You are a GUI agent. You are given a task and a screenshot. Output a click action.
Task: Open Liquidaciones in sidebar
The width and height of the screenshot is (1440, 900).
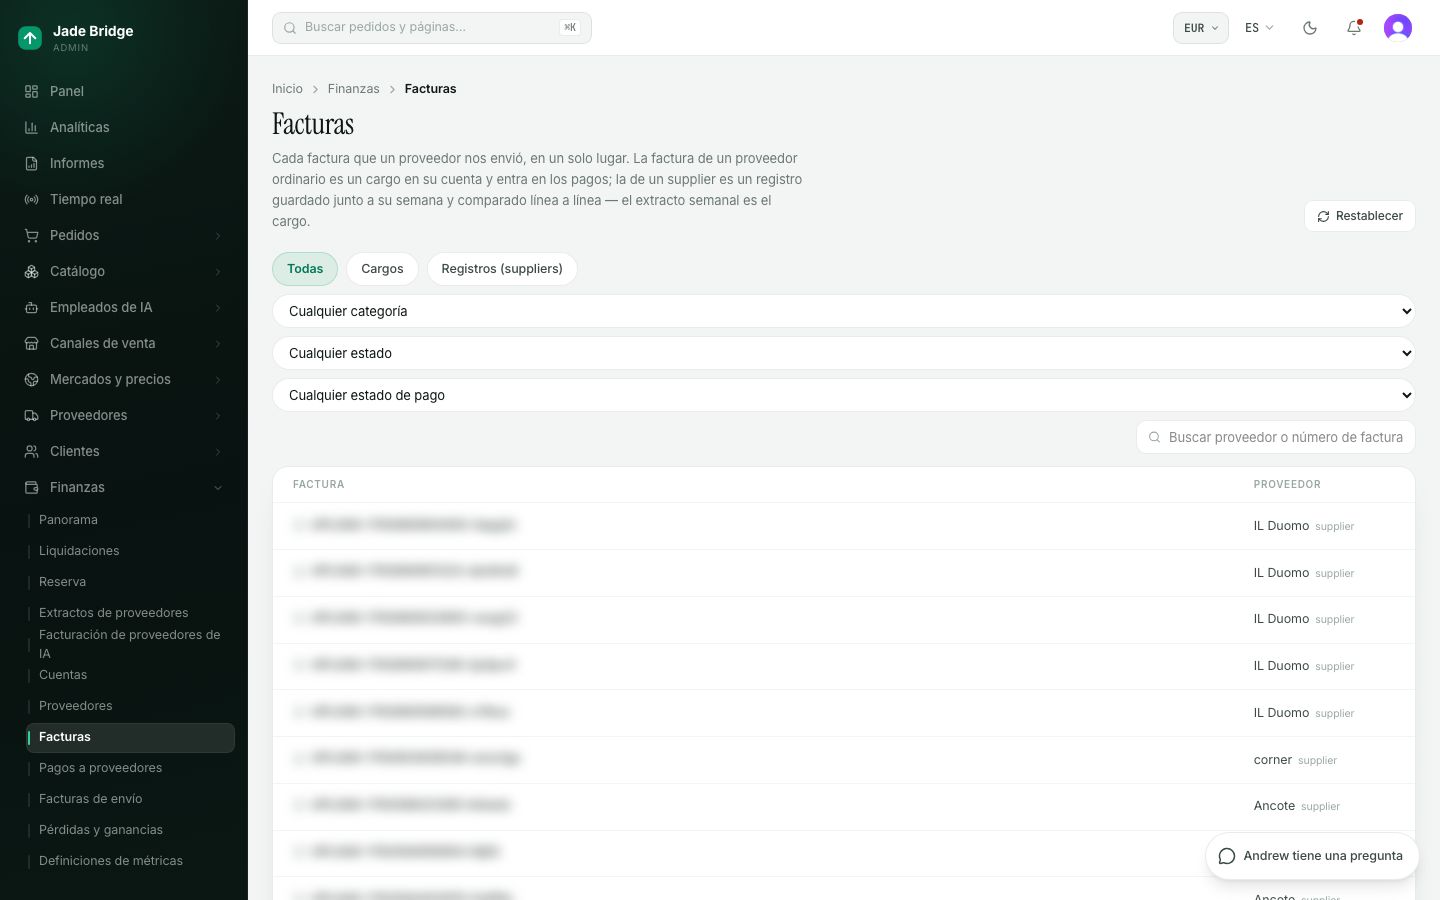point(130,551)
